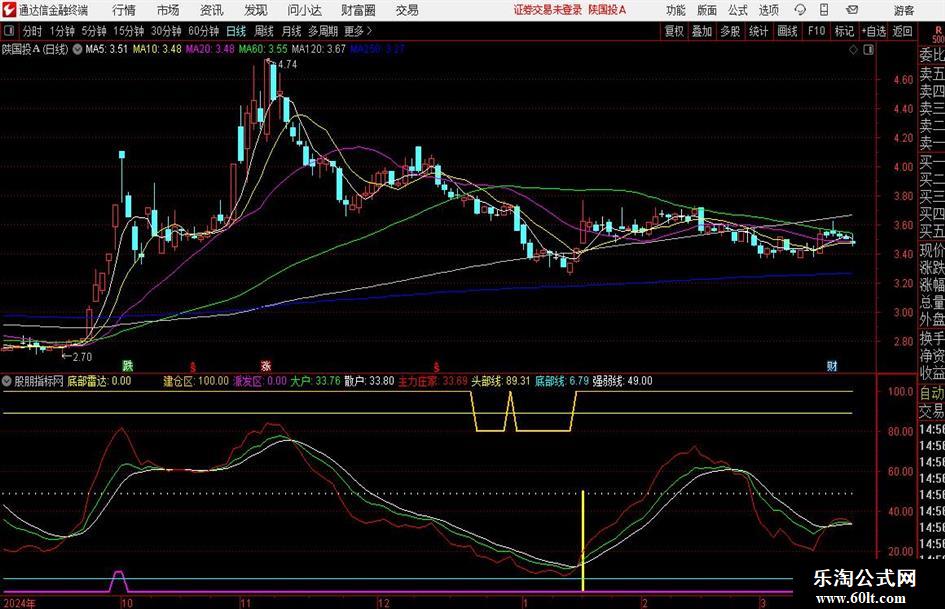
Task: Toggle the right info panel icon in chart
Action: tap(868, 50)
